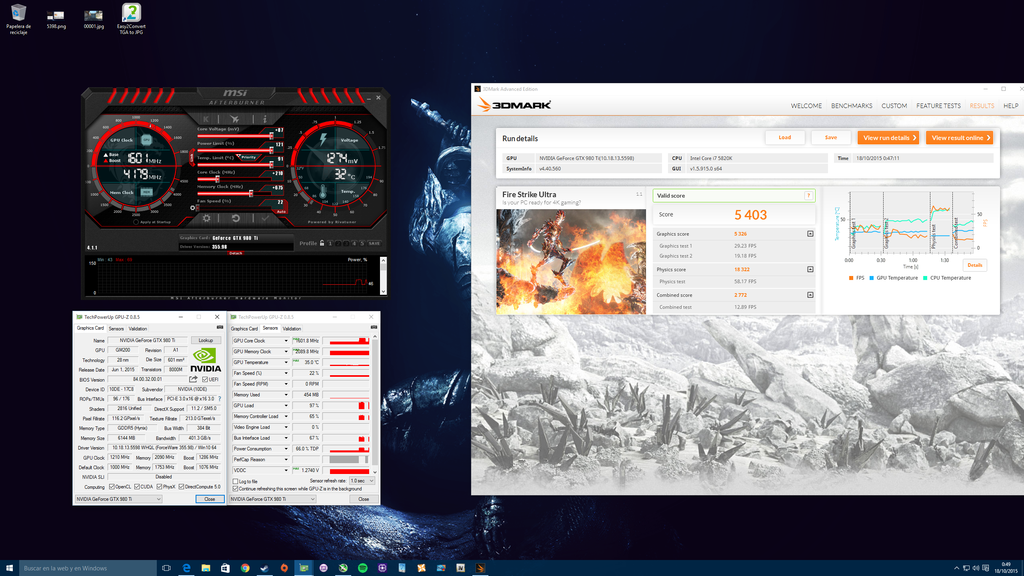Click the screenshot camera icon in GPU-Z Graphics Card window
Image resolution: width=1024 pixels, height=576 pixels.
point(219,328)
